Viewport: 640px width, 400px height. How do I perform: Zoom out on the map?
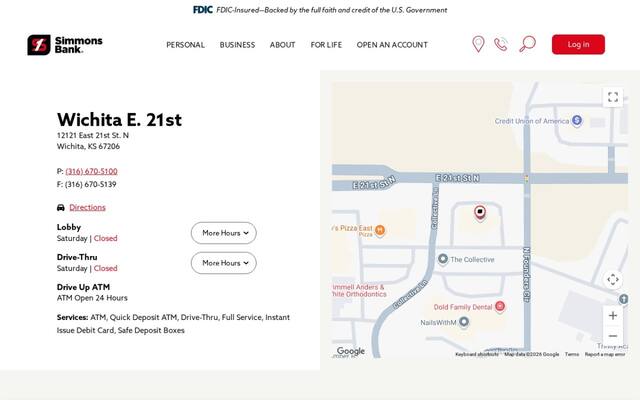[613, 336]
